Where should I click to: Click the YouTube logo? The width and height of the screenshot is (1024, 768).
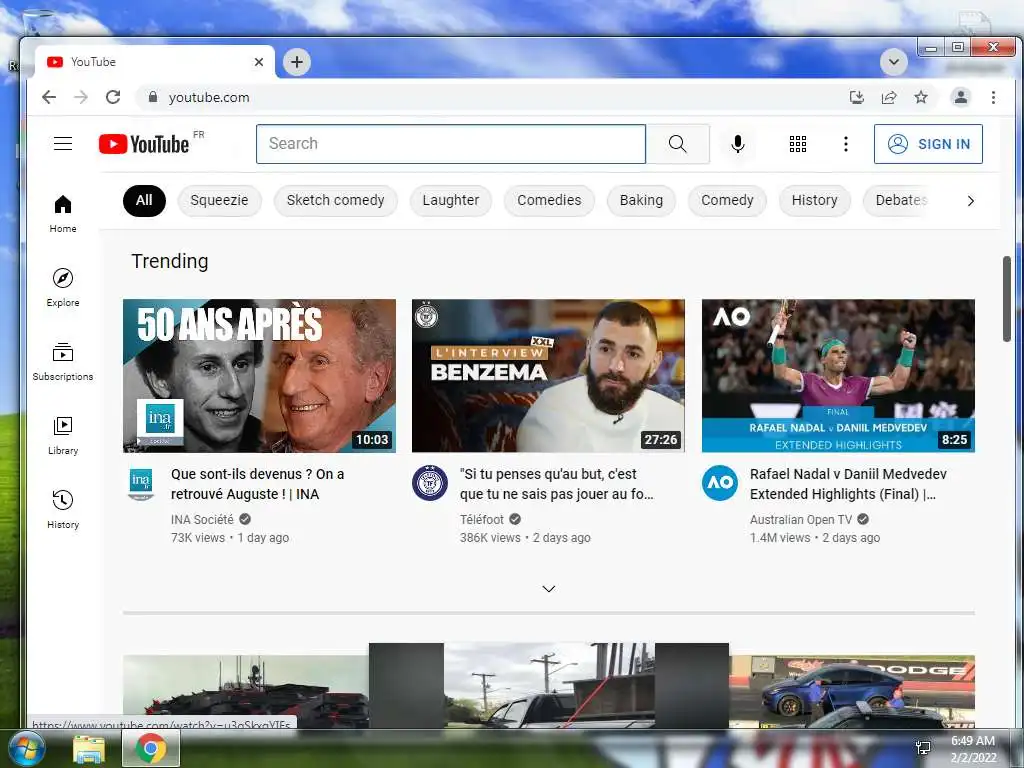pyautogui.click(x=144, y=144)
